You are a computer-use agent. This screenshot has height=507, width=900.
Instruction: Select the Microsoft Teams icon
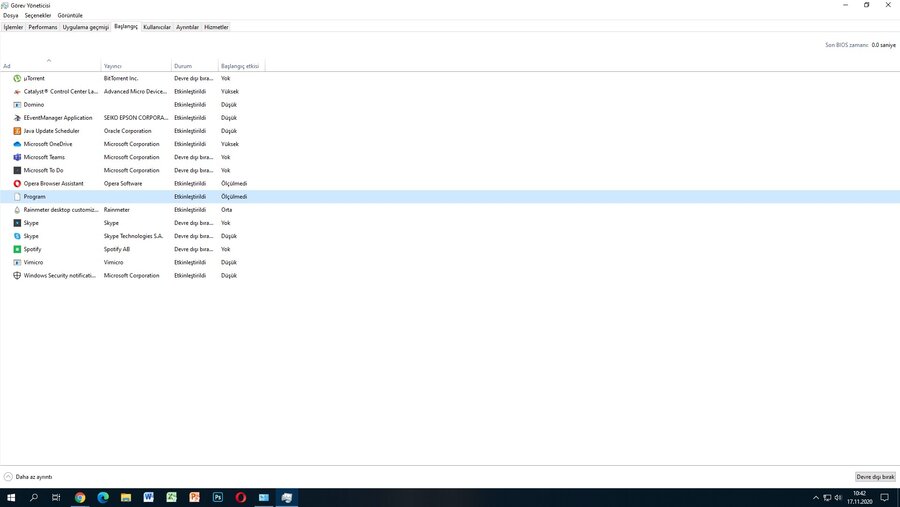(17, 157)
